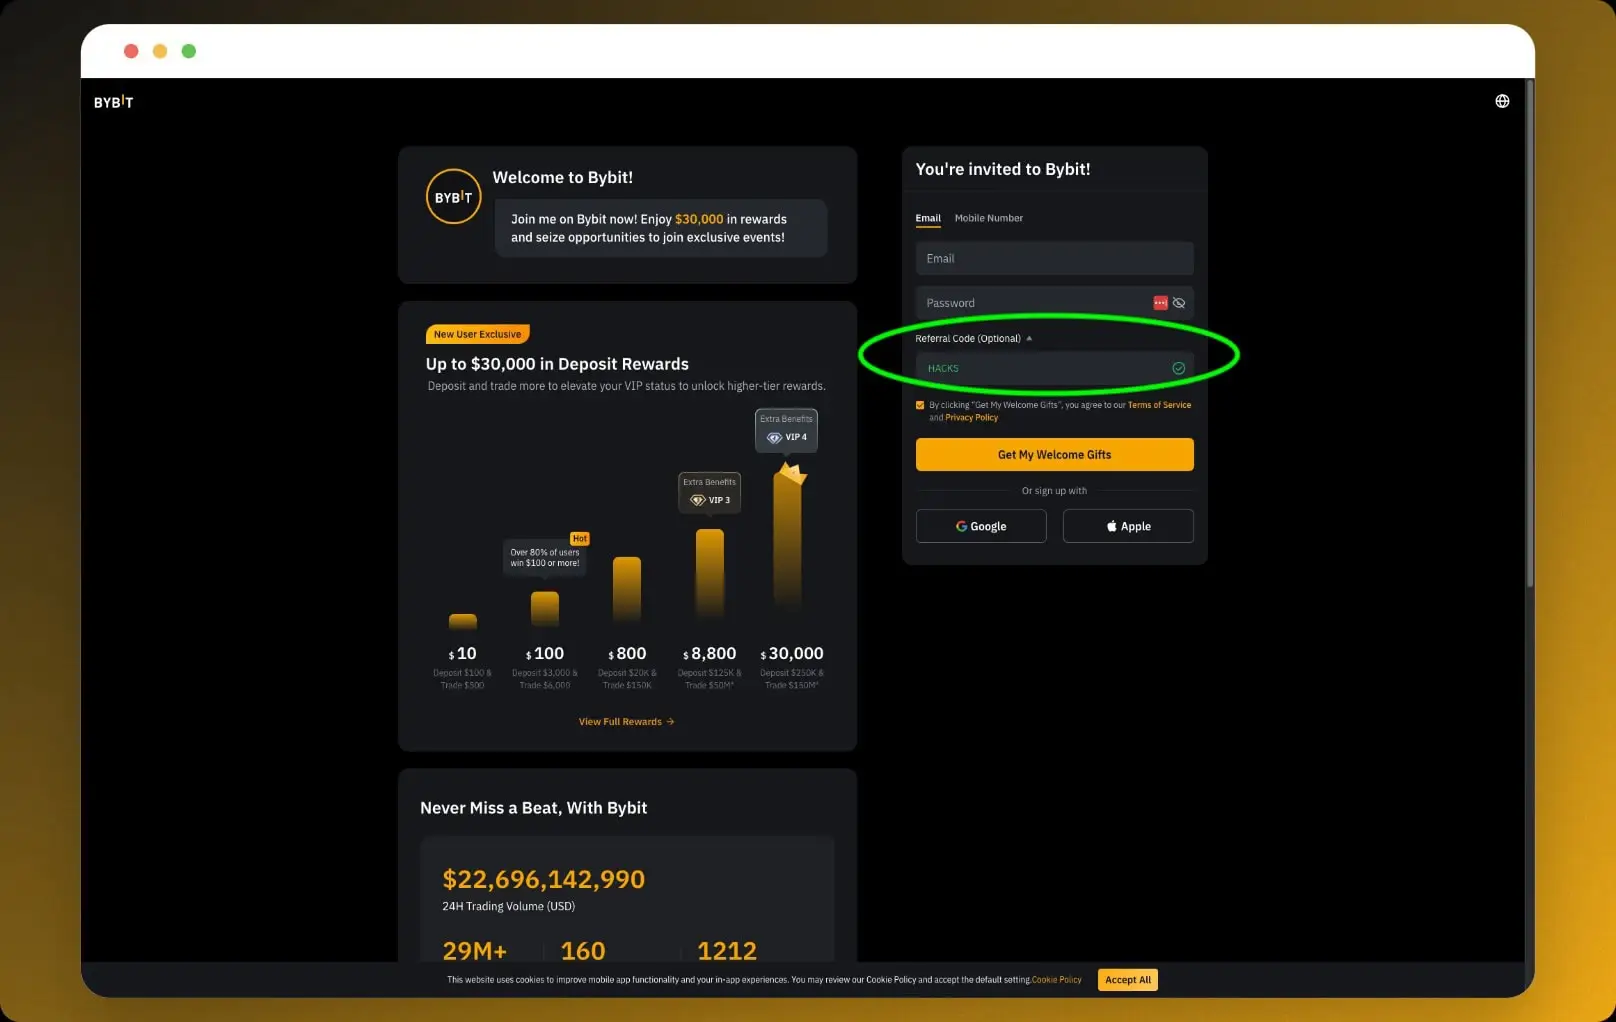Click the $30,000 reward tier value under chart

tap(792, 654)
